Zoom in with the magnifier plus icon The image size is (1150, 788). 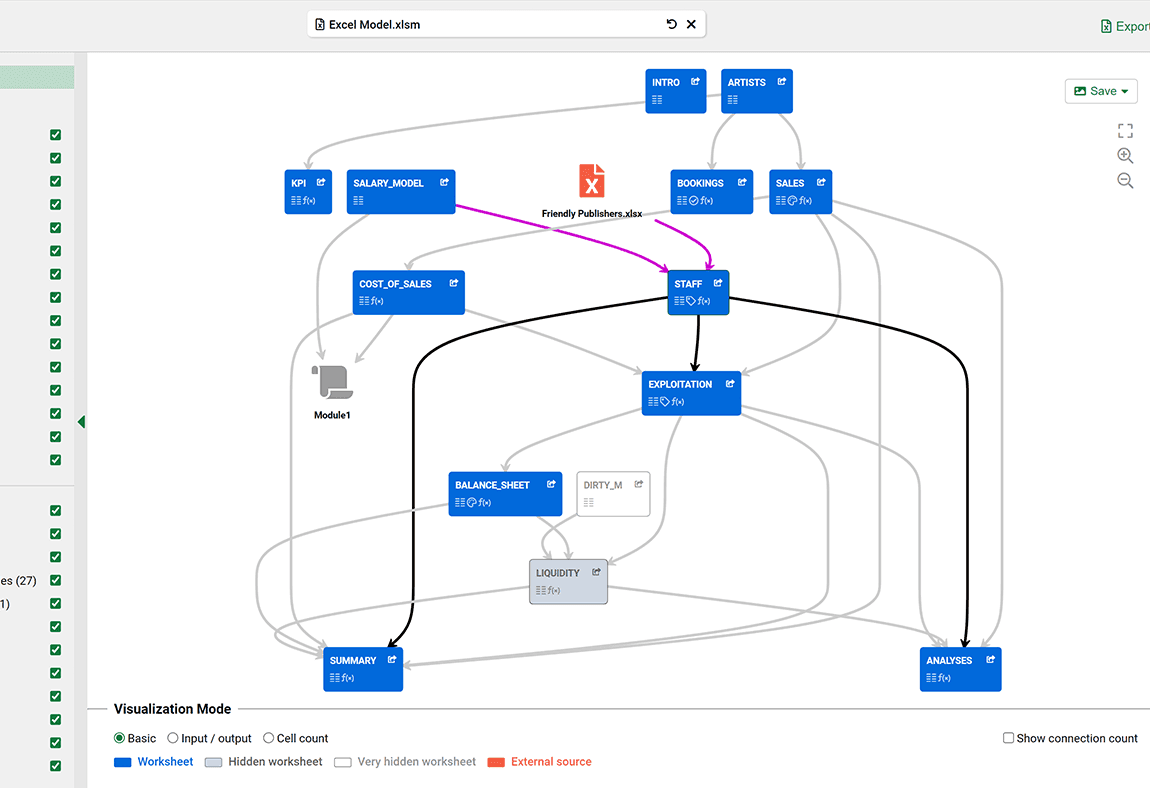pyautogui.click(x=1125, y=155)
